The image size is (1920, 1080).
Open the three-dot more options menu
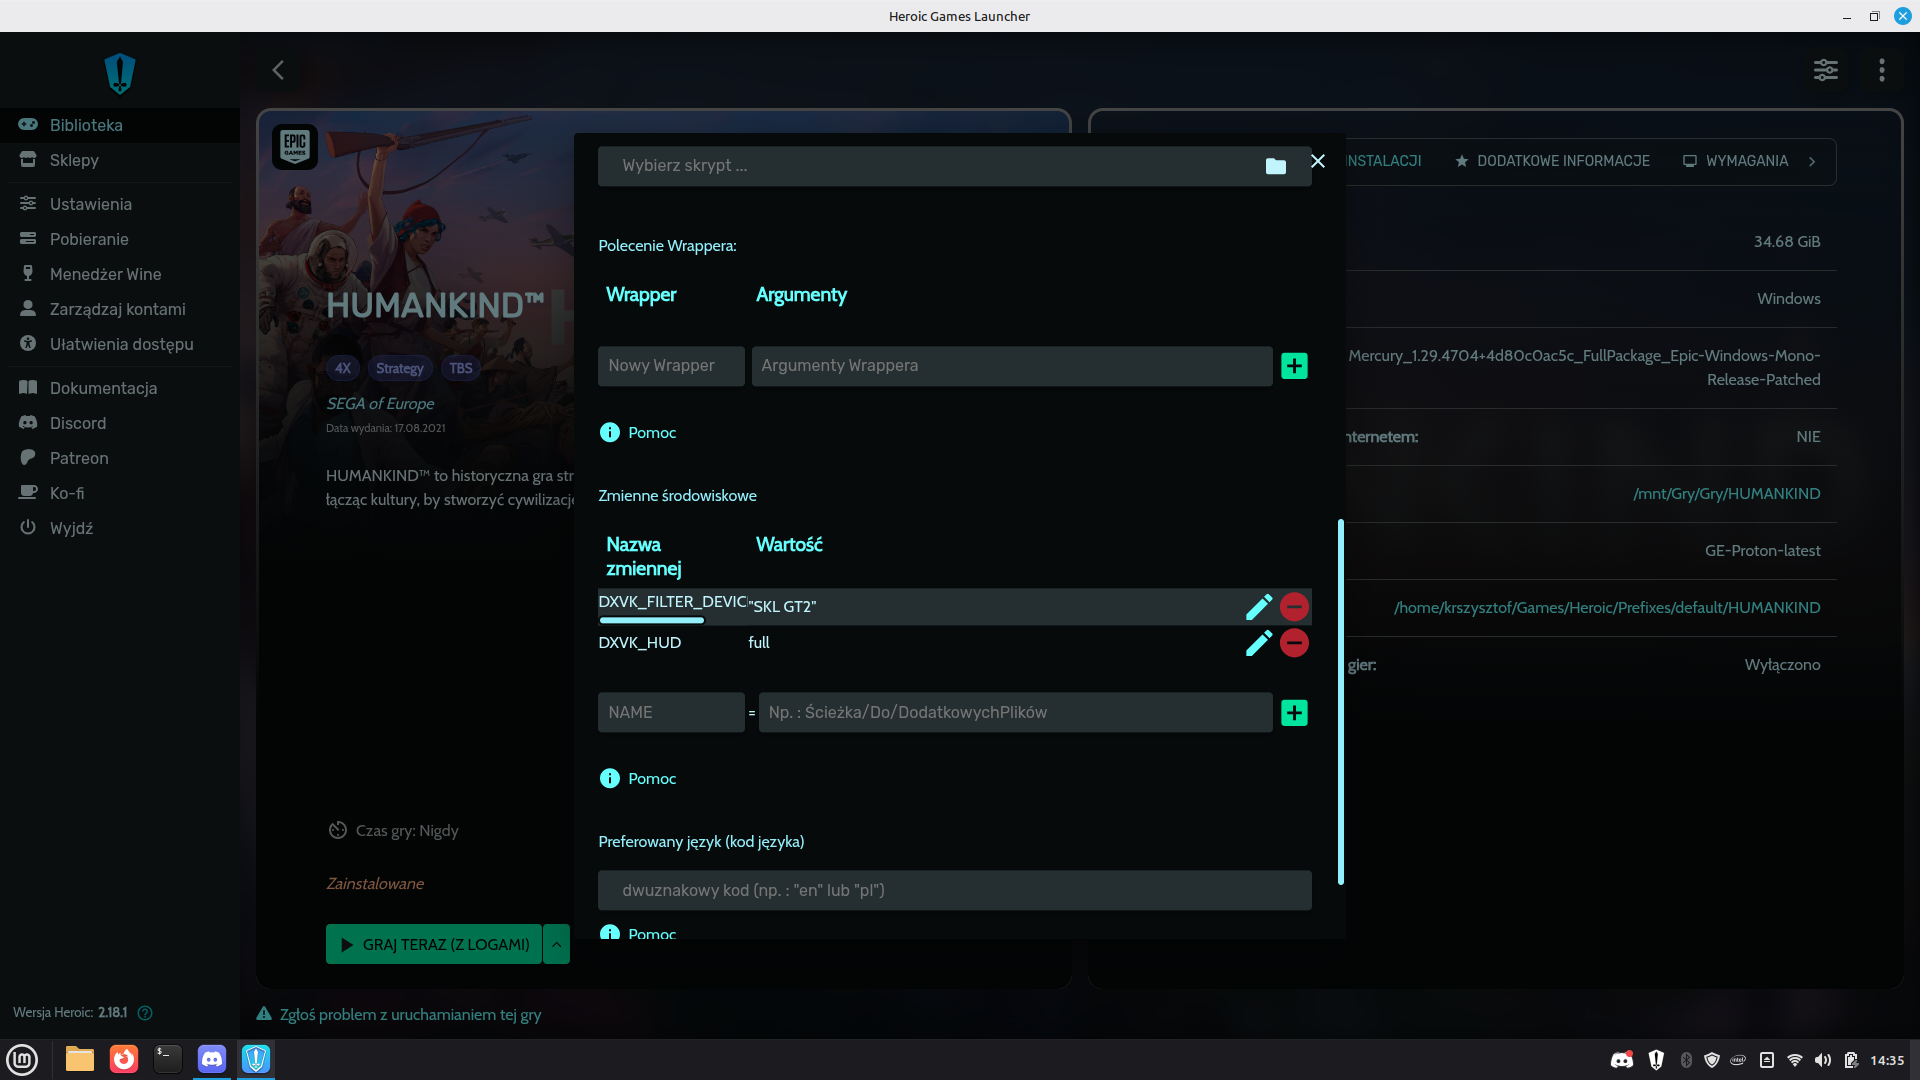(1881, 70)
